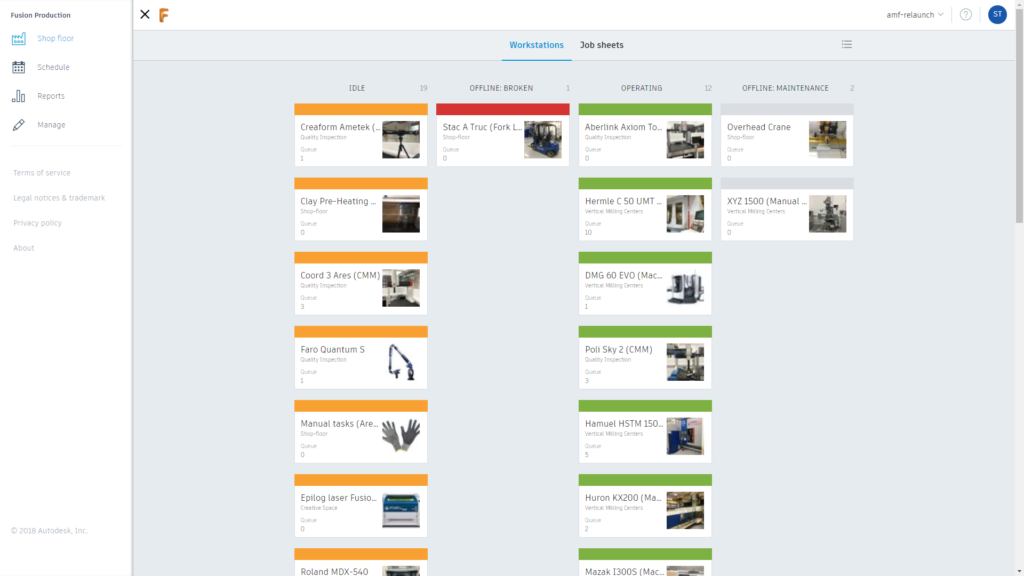
Task: Click OFFLINE: BROKEN column header
Action: (x=501, y=88)
